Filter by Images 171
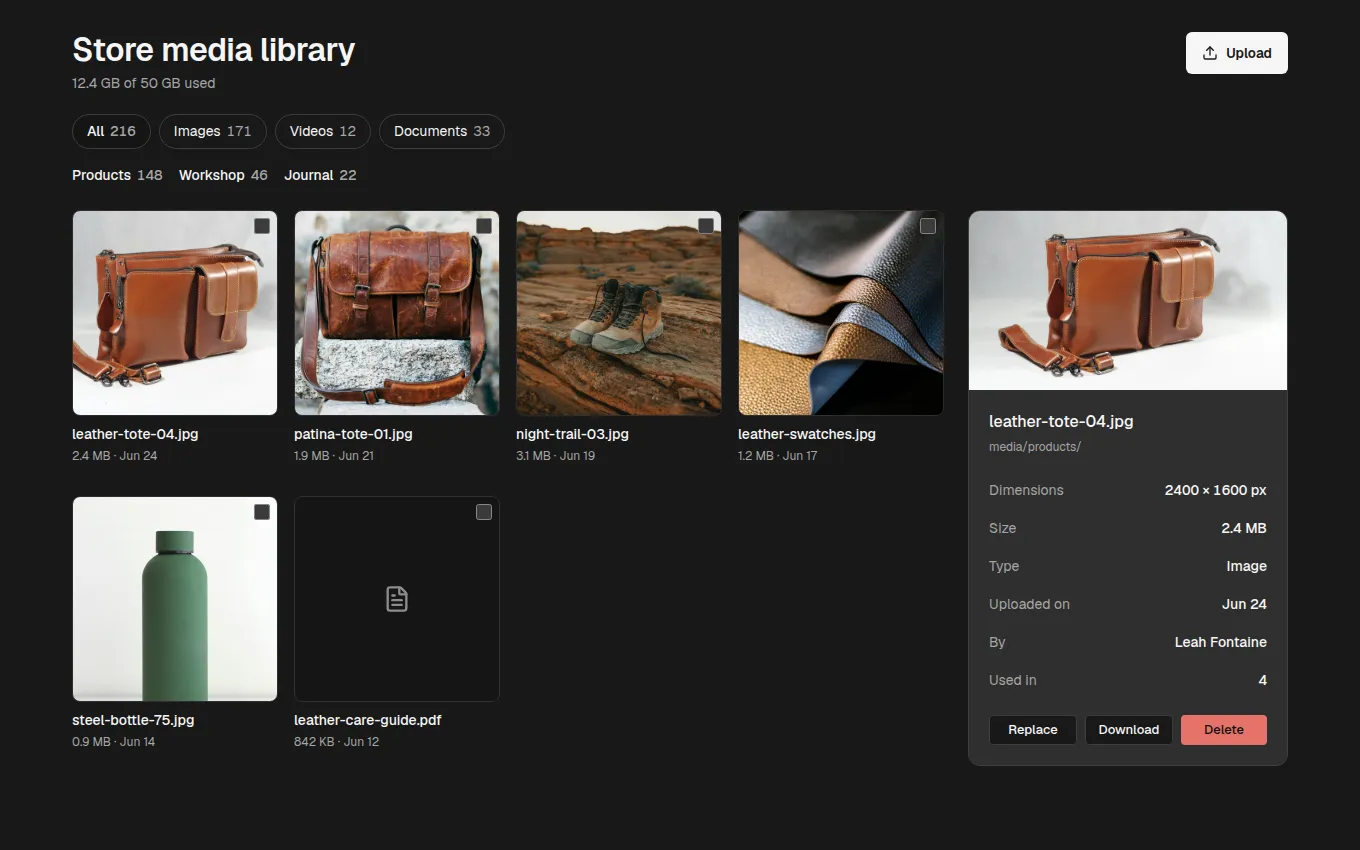 pyautogui.click(x=213, y=131)
